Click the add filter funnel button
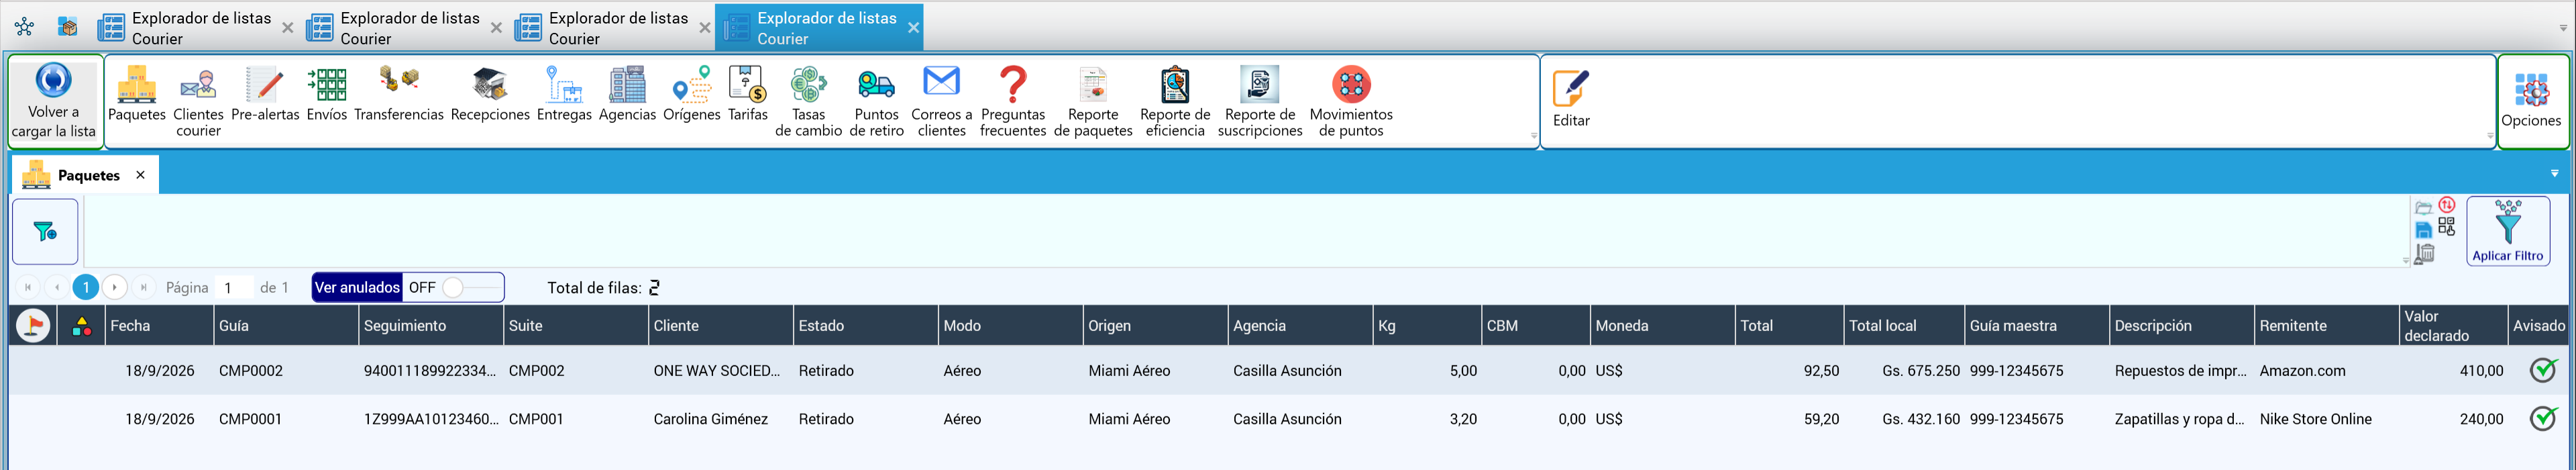Image resolution: width=2576 pixels, height=470 pixels. tap(45, 232)
